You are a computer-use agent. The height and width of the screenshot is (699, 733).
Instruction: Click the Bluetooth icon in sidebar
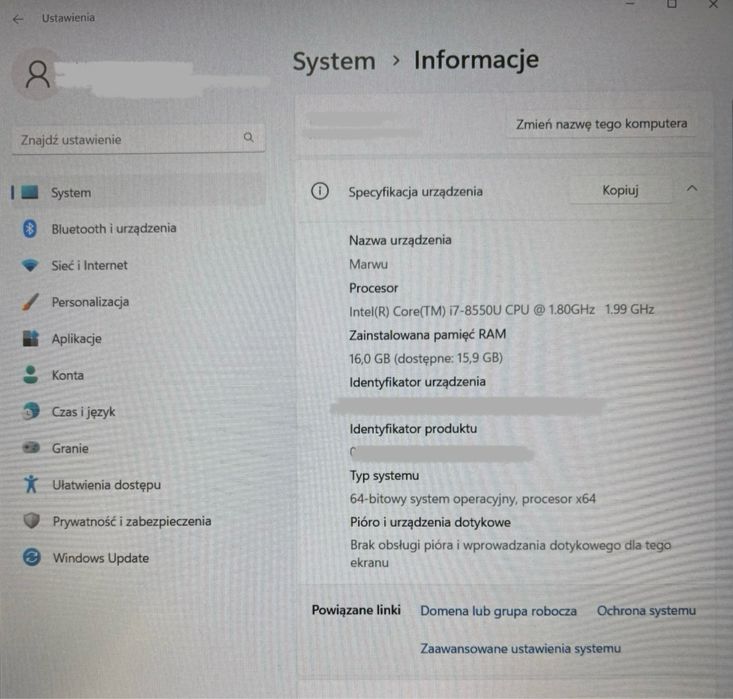click(30, 229)
